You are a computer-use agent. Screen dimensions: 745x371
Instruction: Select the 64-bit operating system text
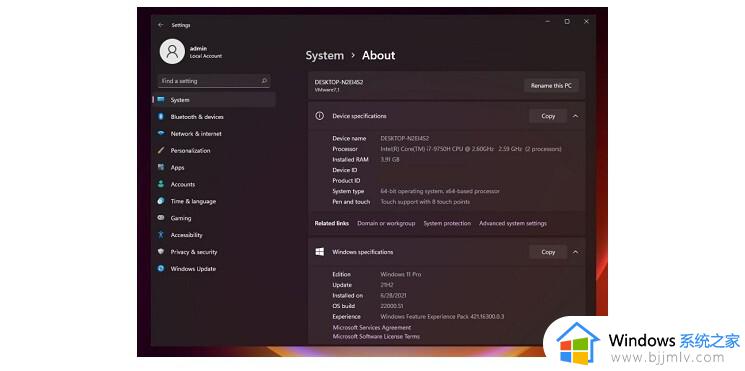[x=440, y=191]
